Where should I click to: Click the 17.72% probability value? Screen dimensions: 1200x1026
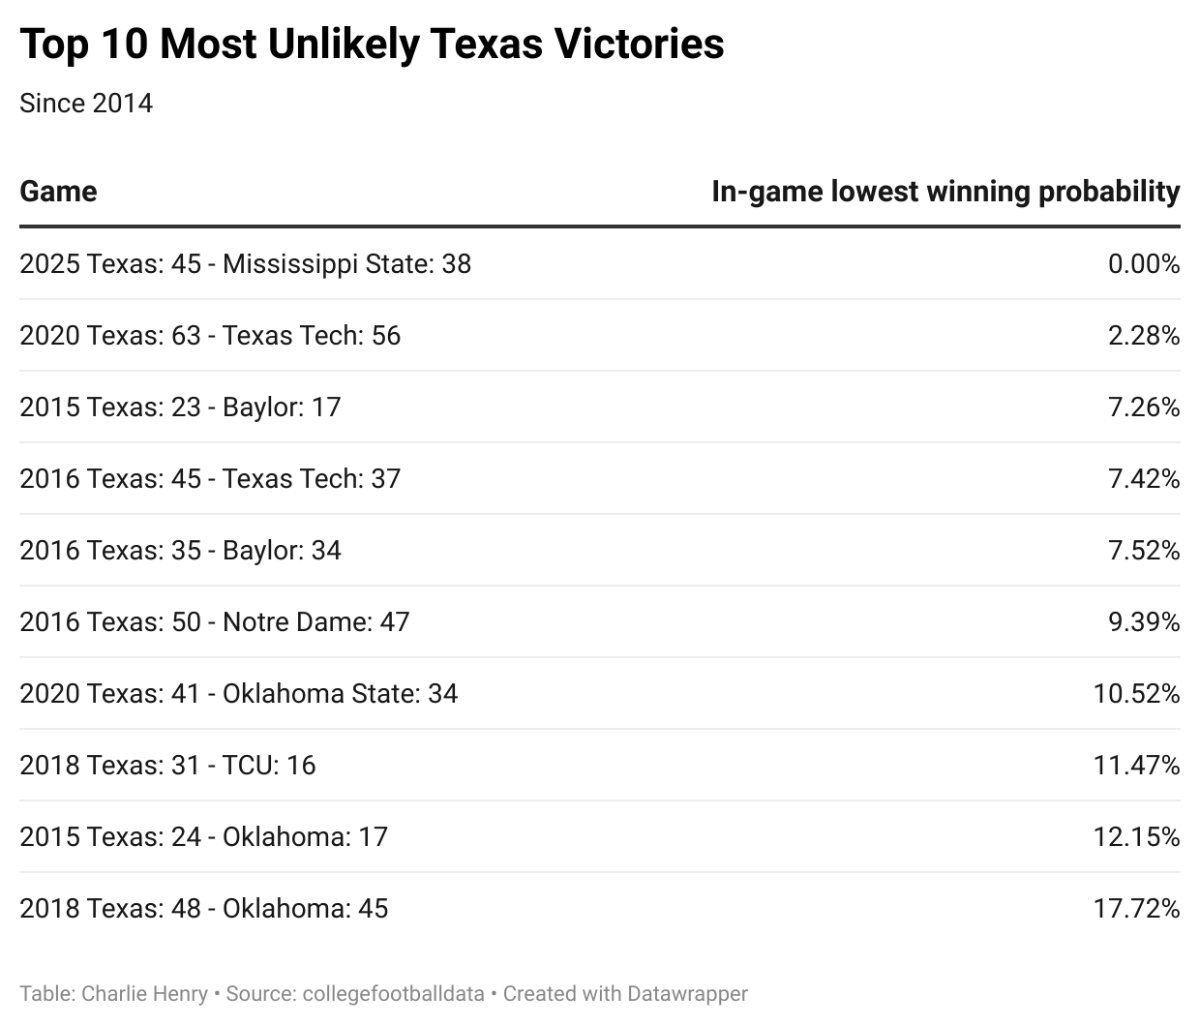pyautogui.click(x=1137, y=908)
